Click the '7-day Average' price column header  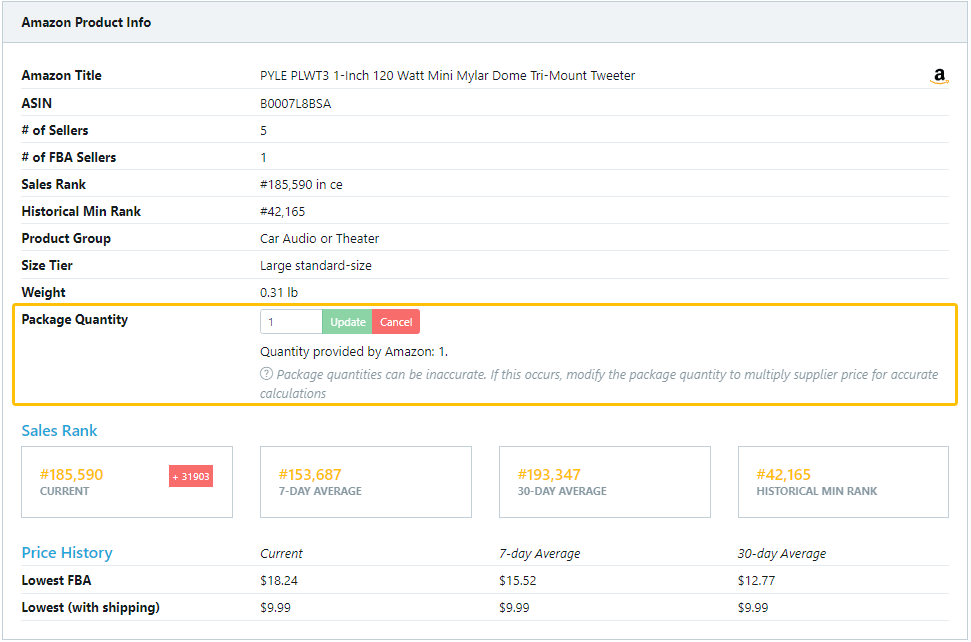(539, 553)
